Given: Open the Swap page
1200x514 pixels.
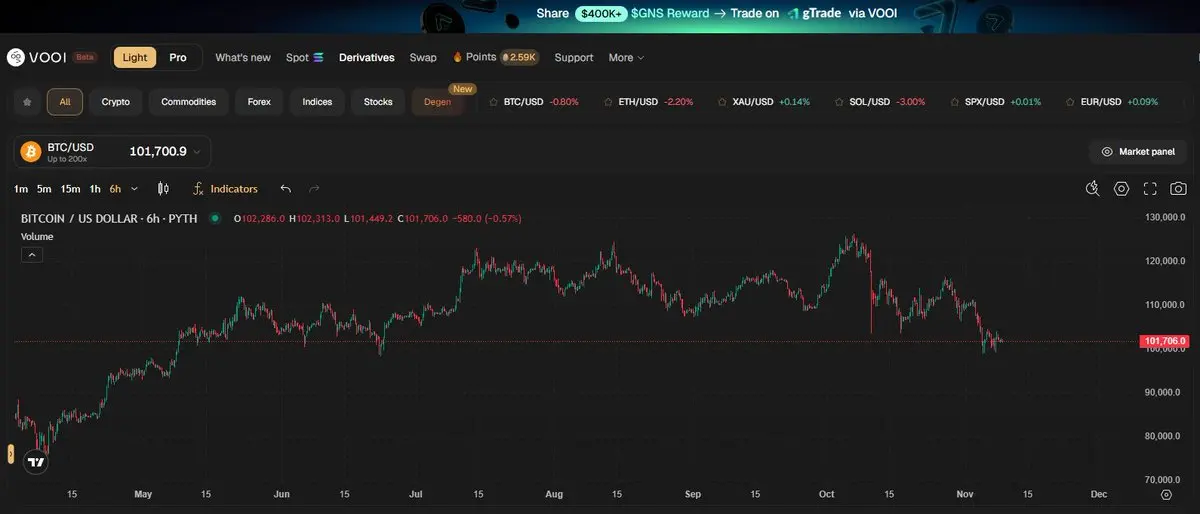Looking at the screenshot, I should 423,57.
